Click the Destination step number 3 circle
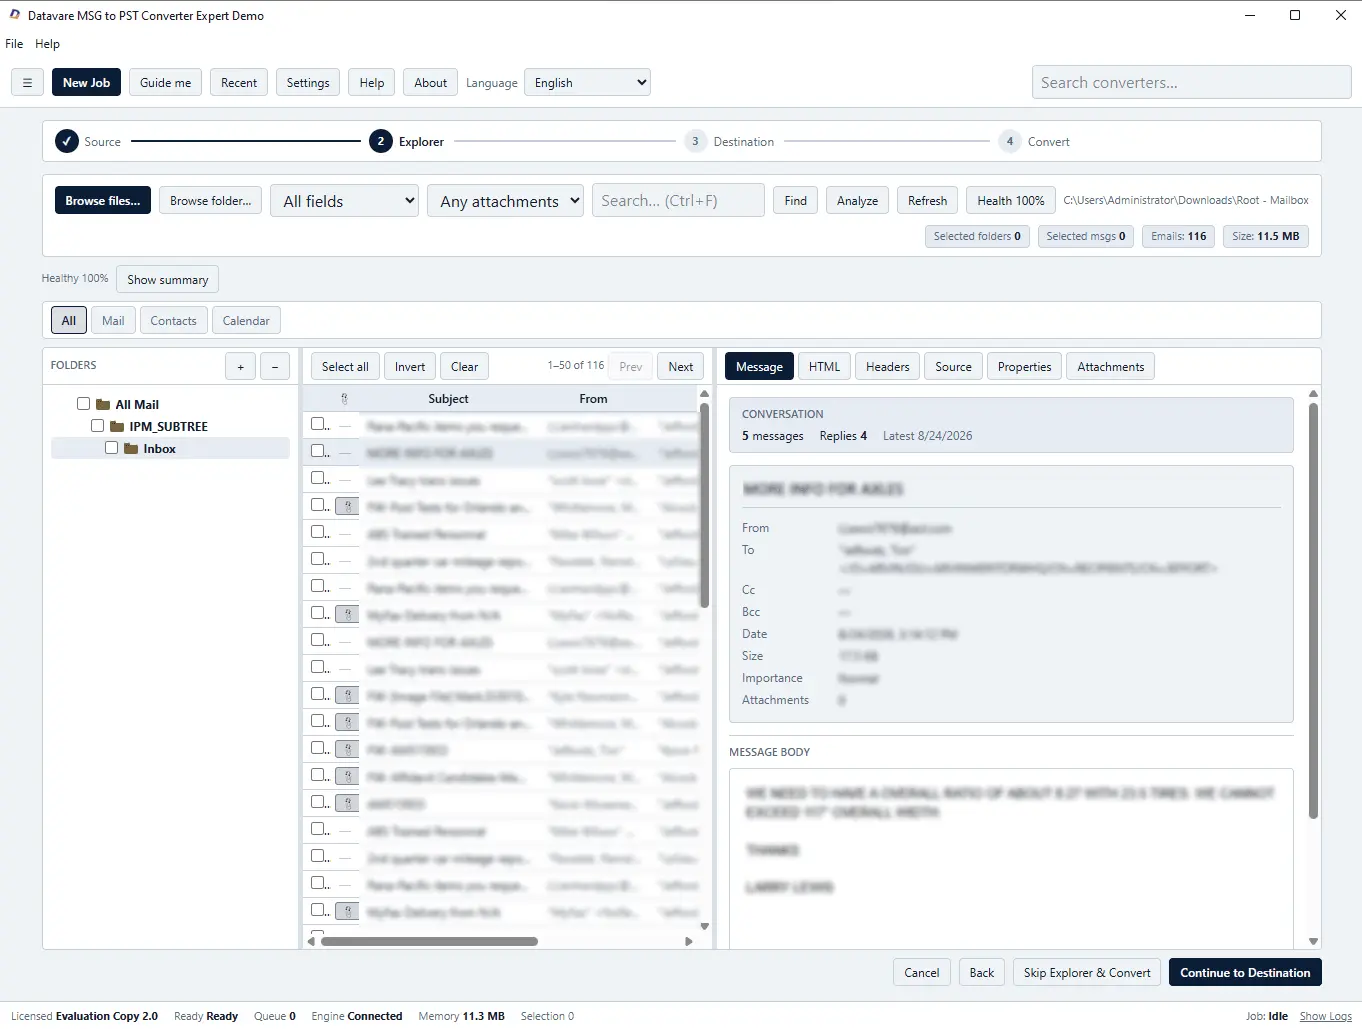This screenshot has height=1029, width=1362. (x=695, y=142)
